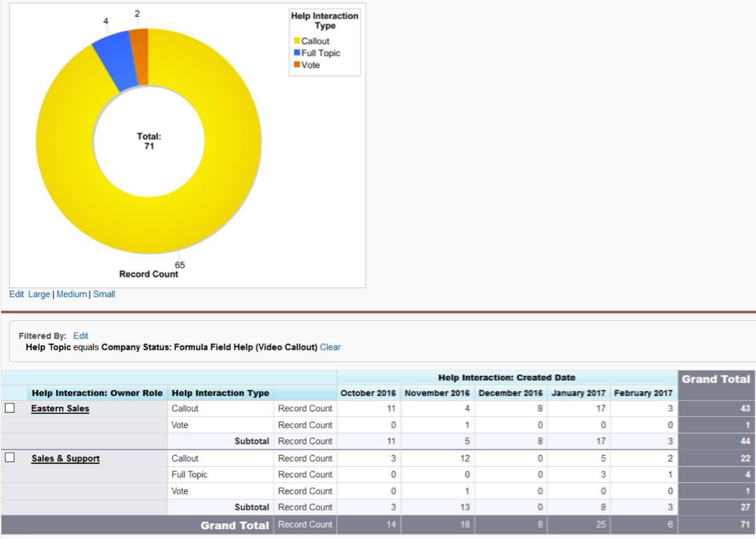756x539 pixels.
Task: Select the blue Full Topic donut slice
Action: click(x=116, y=60)
